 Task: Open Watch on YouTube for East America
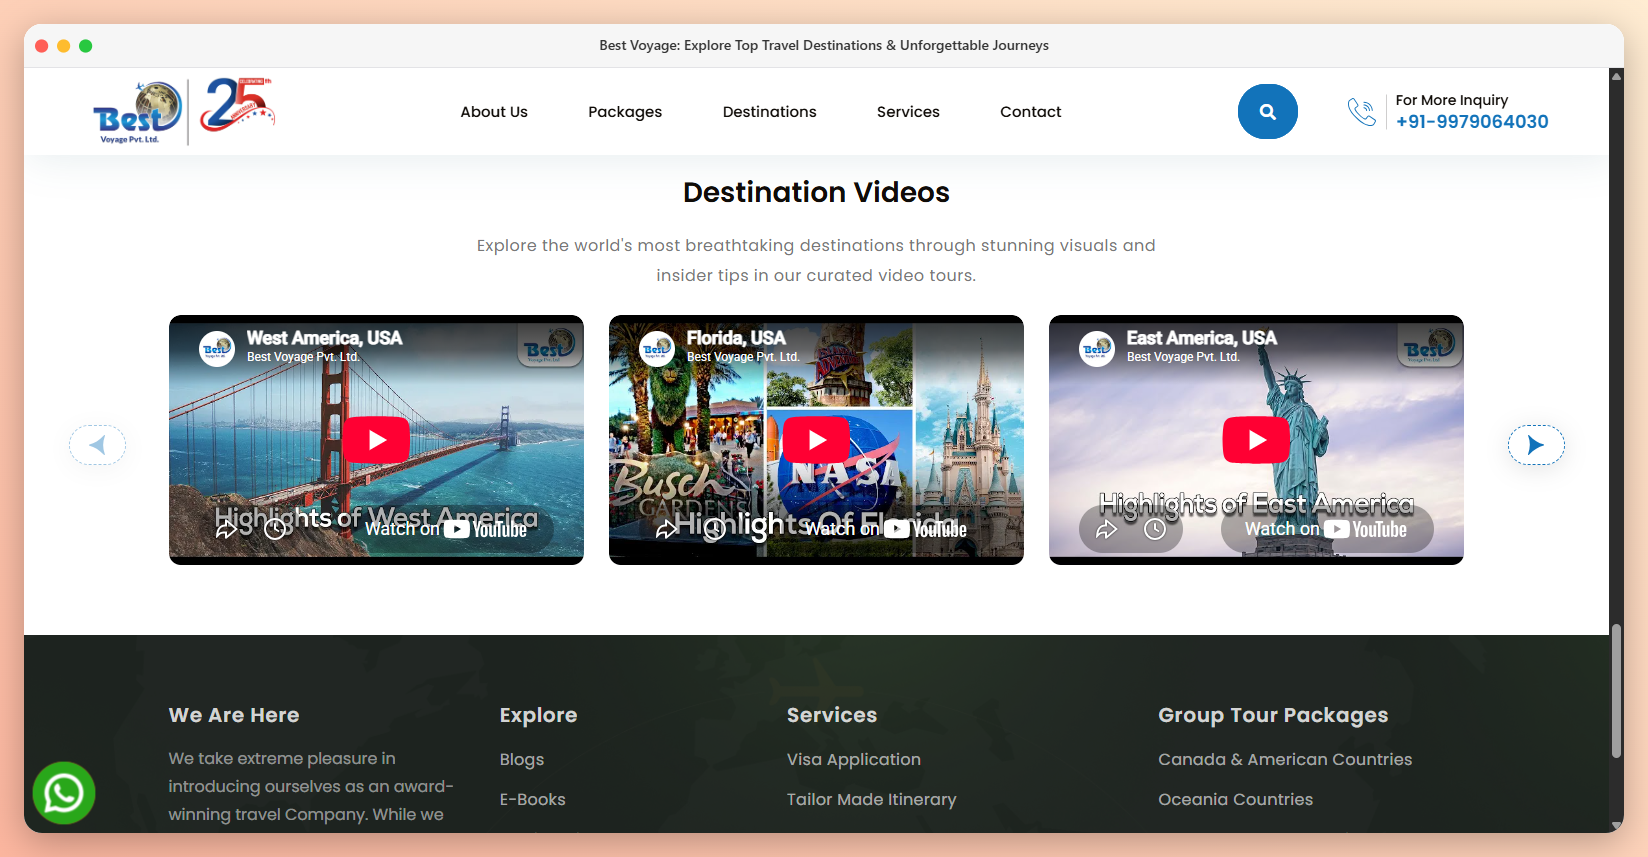coord(1326,529)
